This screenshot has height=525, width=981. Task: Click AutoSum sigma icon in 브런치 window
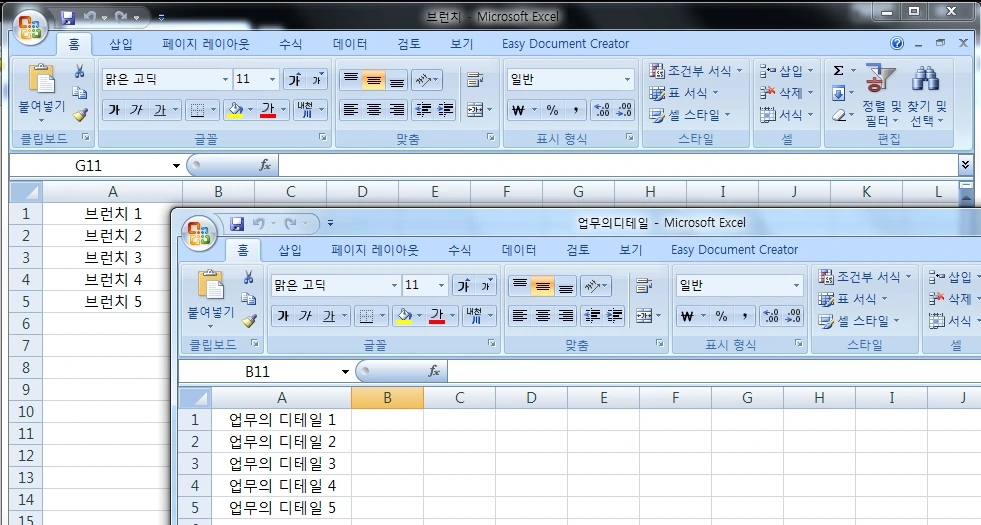pyautogui.click(x=838, y=71)
